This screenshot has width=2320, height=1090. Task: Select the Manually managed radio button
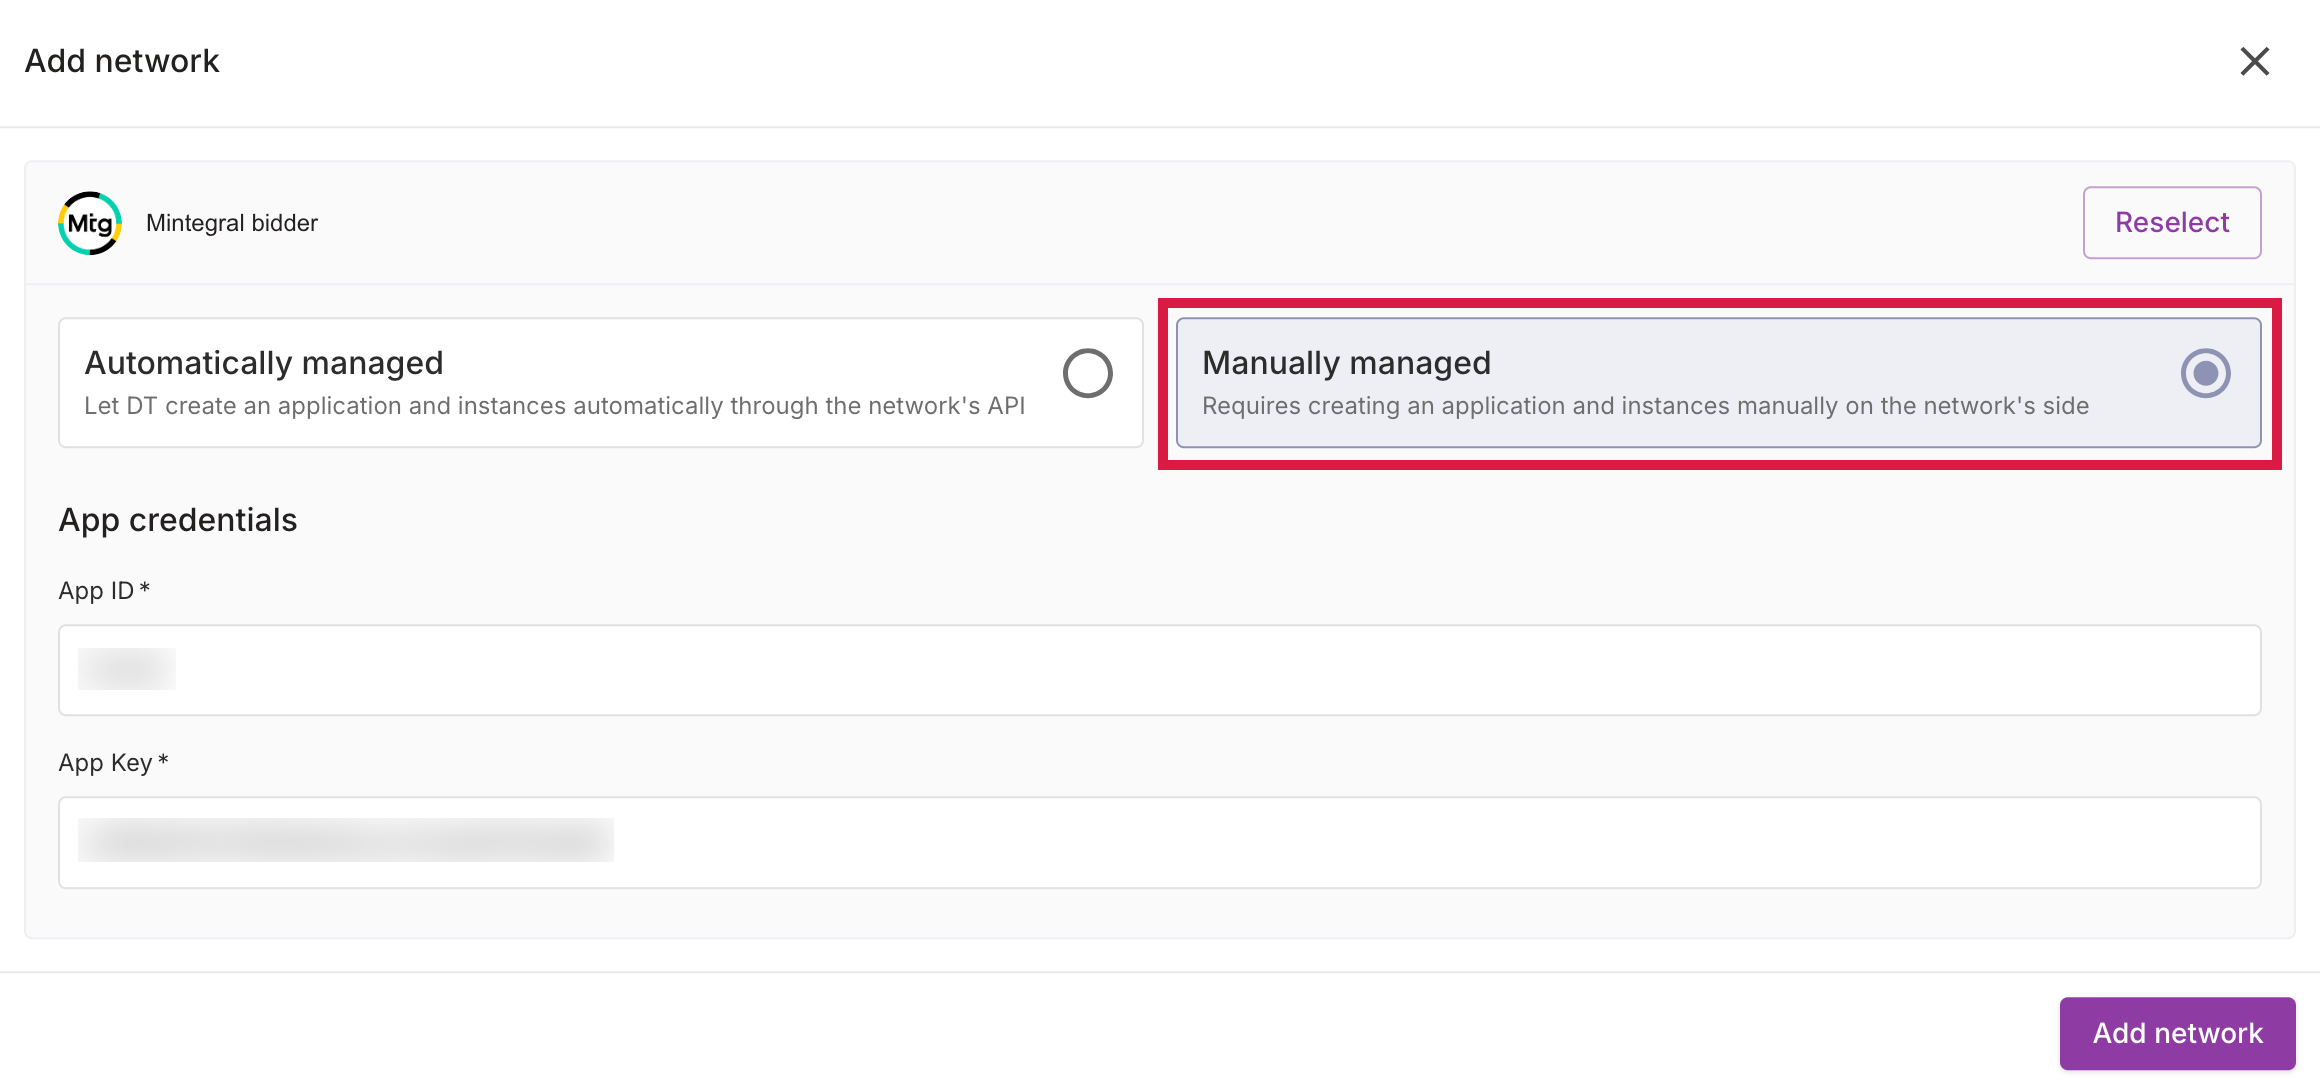2206,373
